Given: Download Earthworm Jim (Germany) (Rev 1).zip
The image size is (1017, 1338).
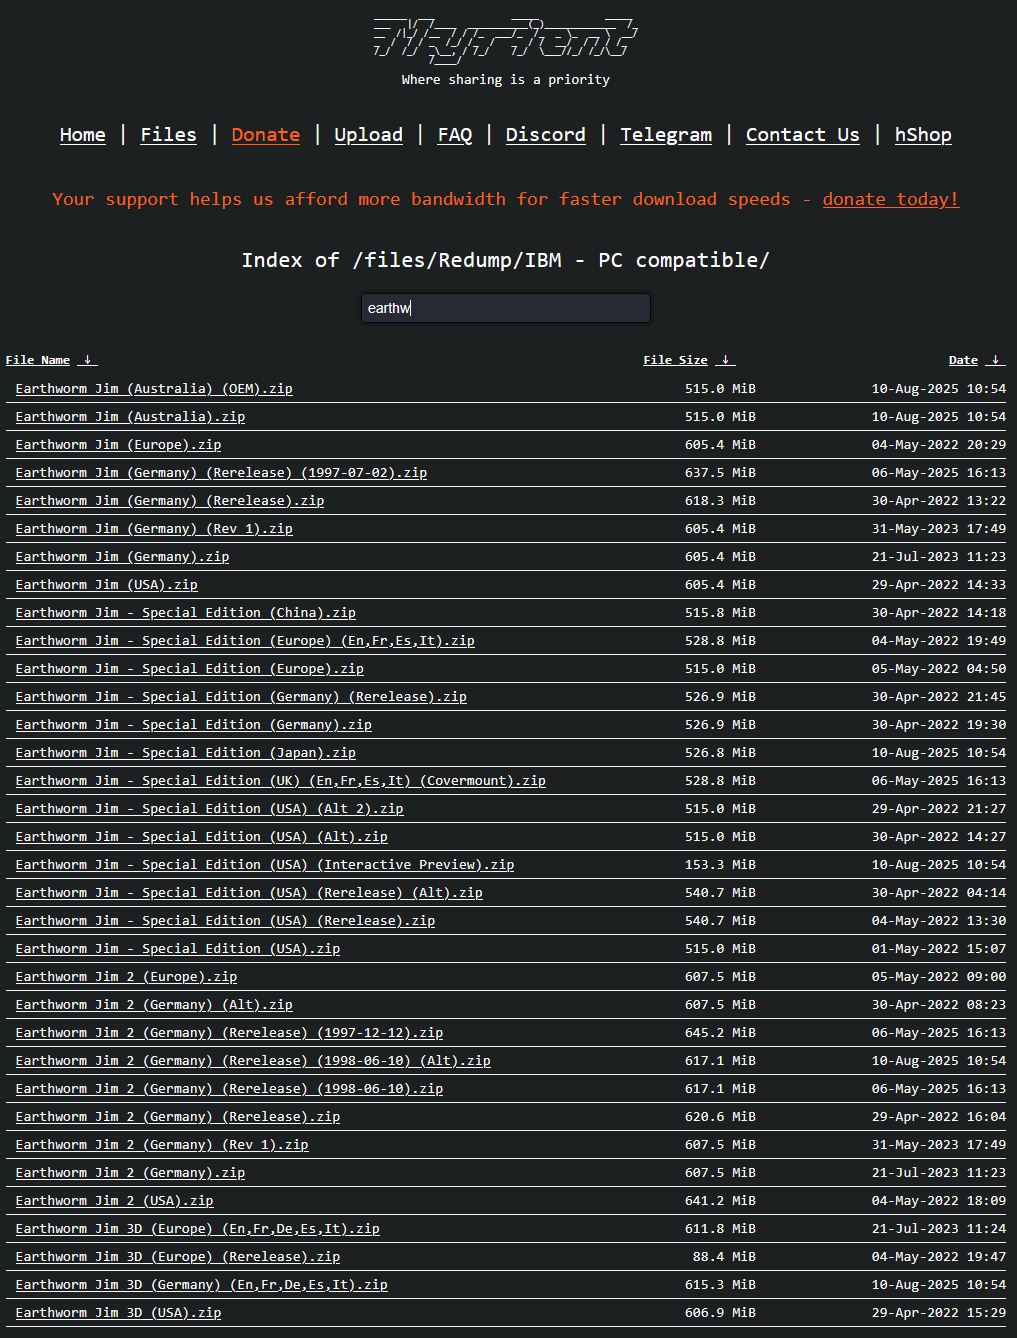Looking at the screenshot, I should pyautogui.click(x=154, y=529).
